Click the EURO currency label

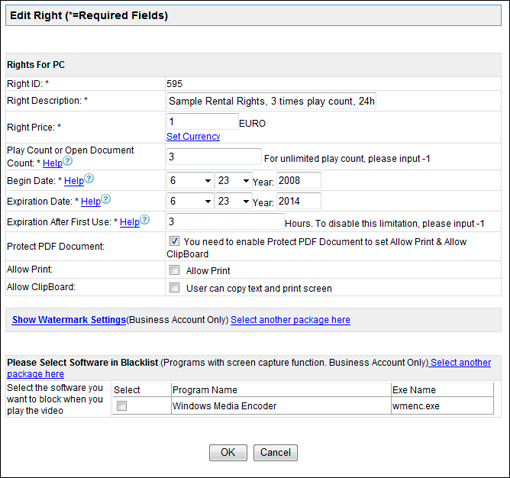[252, 124]
